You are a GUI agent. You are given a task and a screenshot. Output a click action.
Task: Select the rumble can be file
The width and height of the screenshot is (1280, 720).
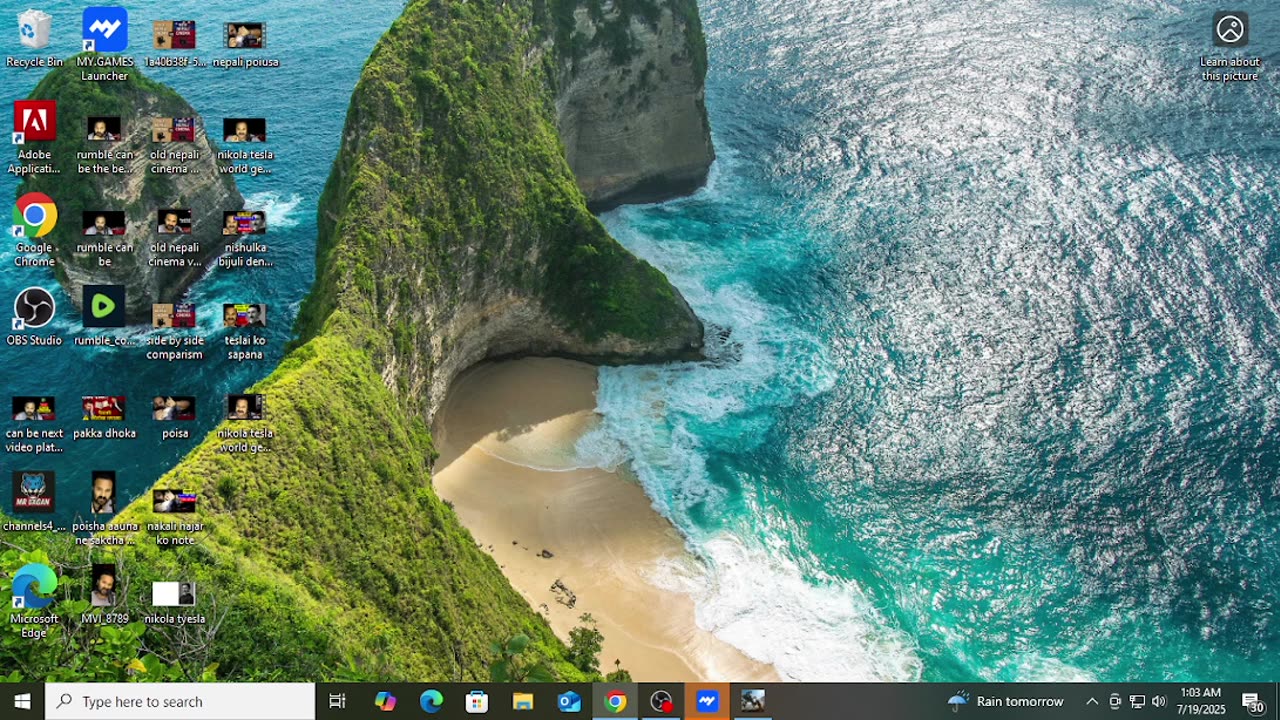tap(104, 238)
